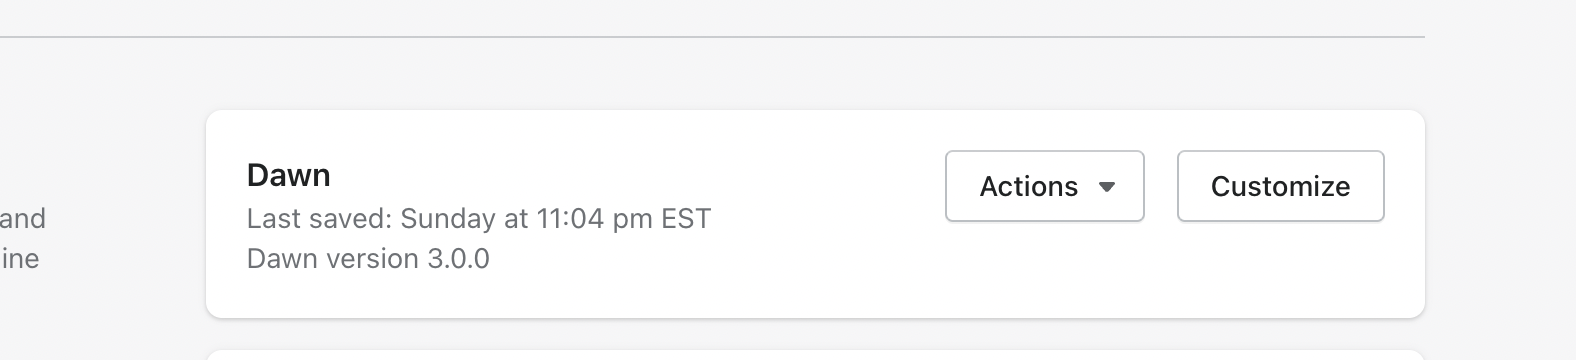The width and height of the screenshot is (1576, 360).
Task: Click the truncated 'and' text on left
Action: point(23,218)
